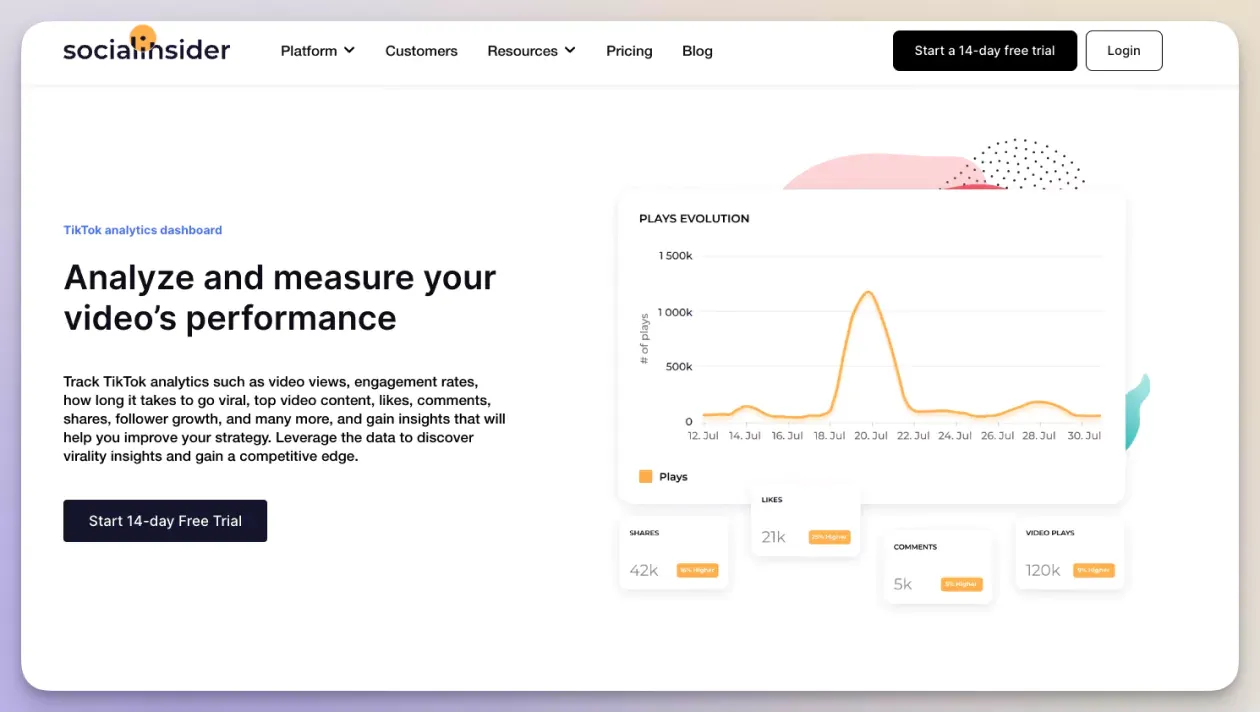This screenshot has width=1260, height=713.
Task: Click the VIDEO PLAYS 120k stat card
Action: click(1070, 553)
